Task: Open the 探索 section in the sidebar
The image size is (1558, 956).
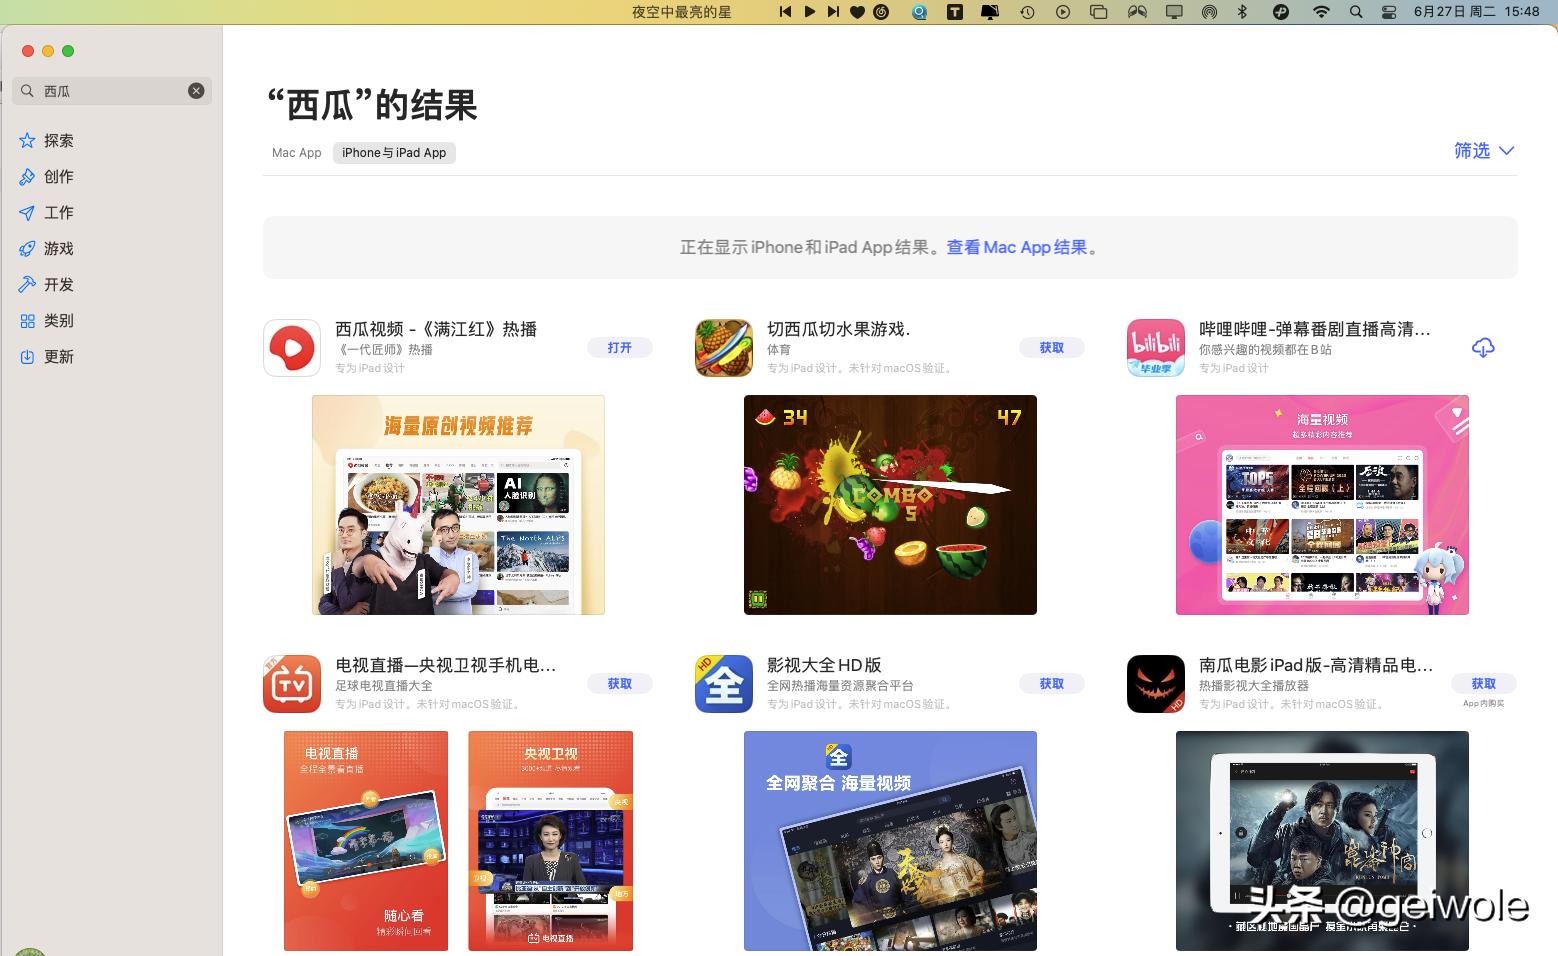Action: 57,140
